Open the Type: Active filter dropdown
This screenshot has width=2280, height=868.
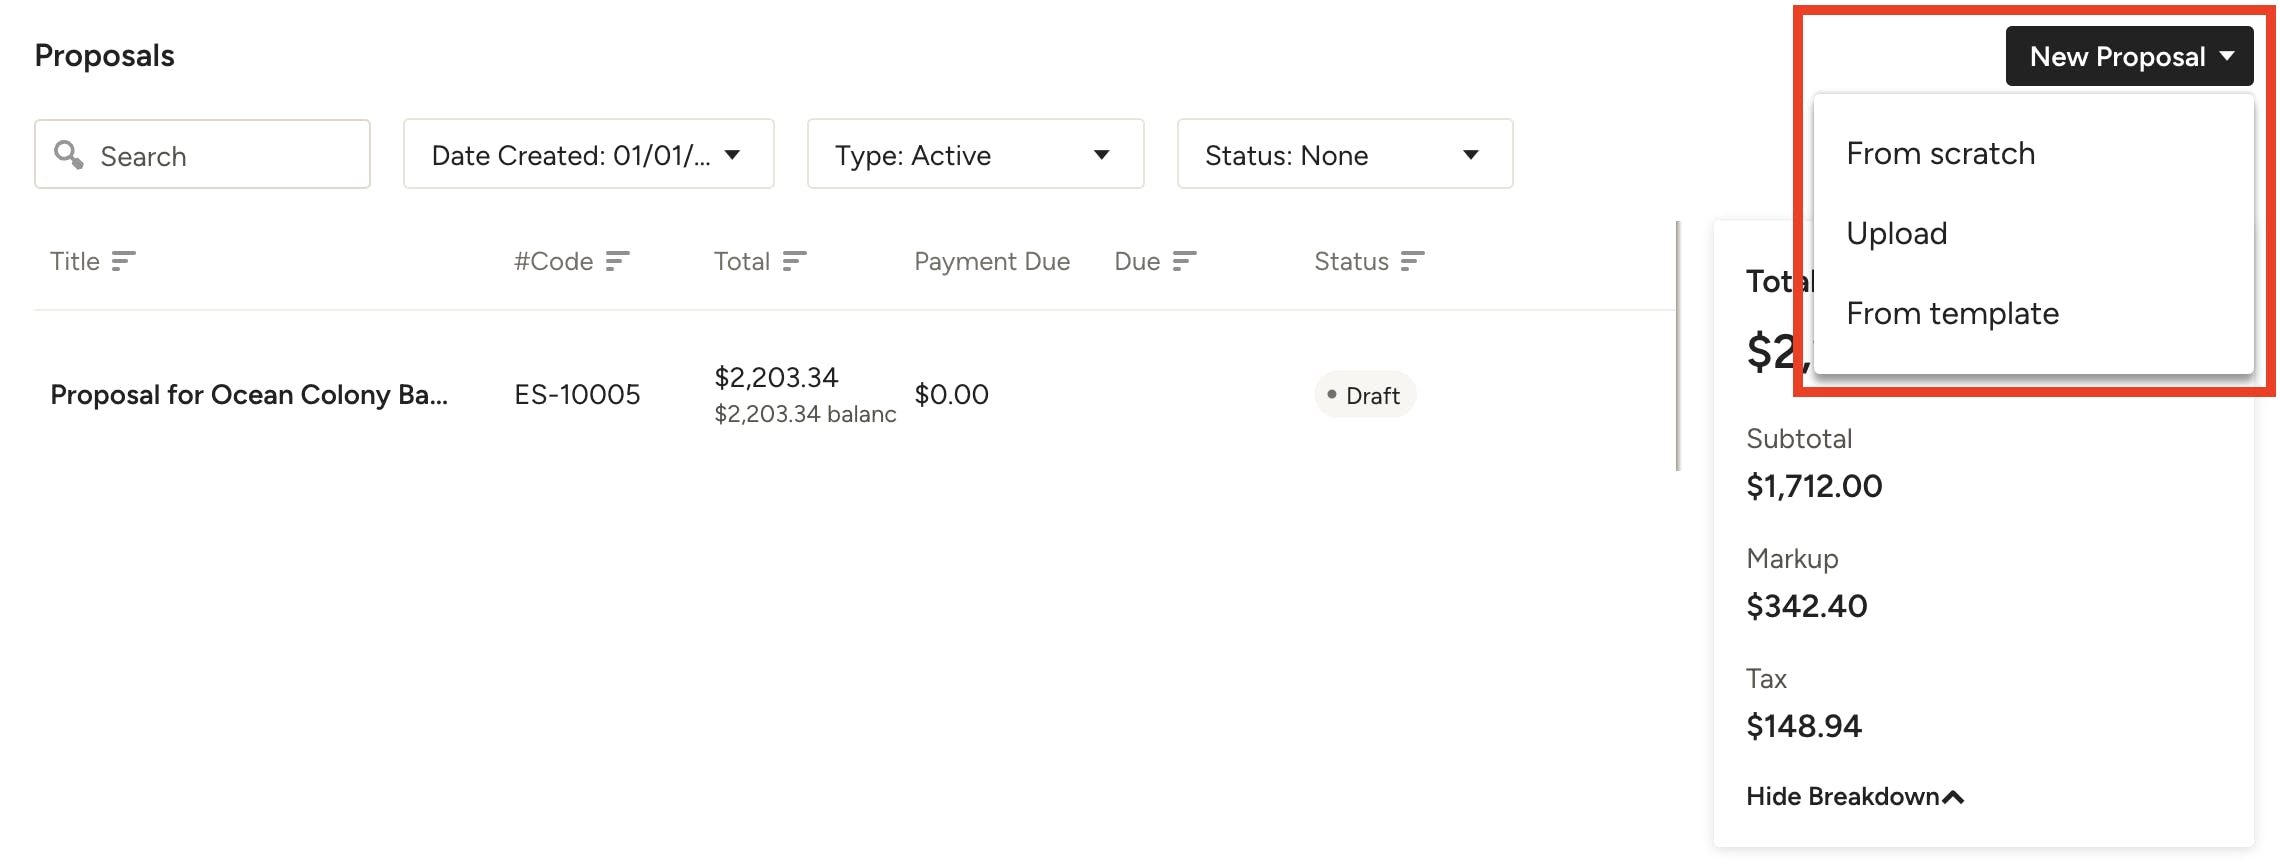(x=975, y=154)
